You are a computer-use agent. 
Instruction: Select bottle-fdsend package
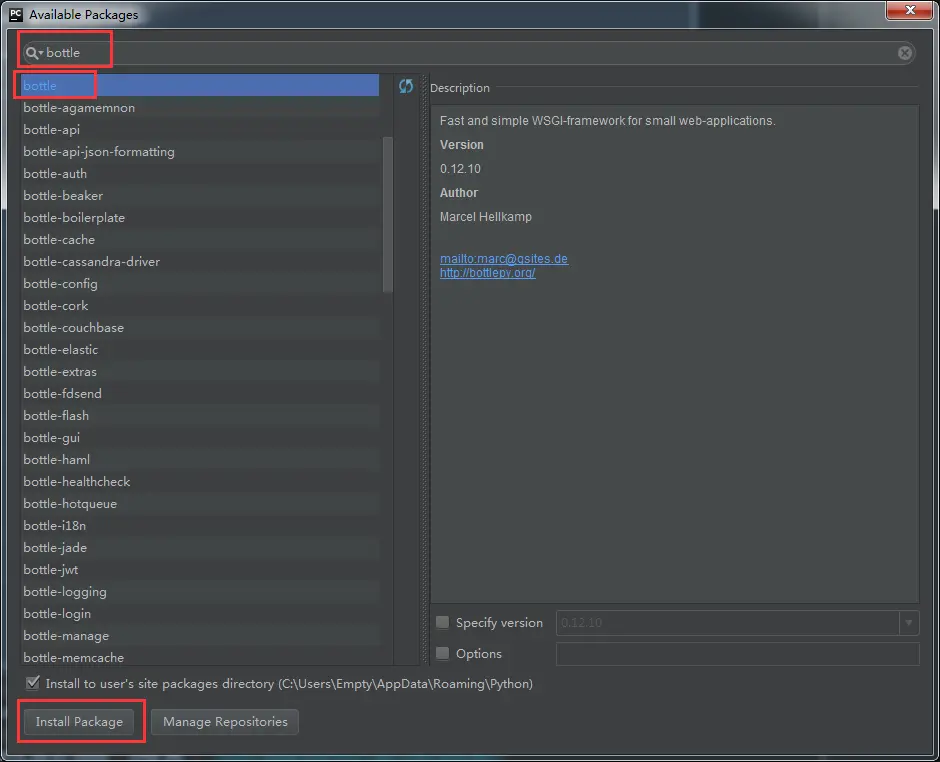click(x=200, y=393)
